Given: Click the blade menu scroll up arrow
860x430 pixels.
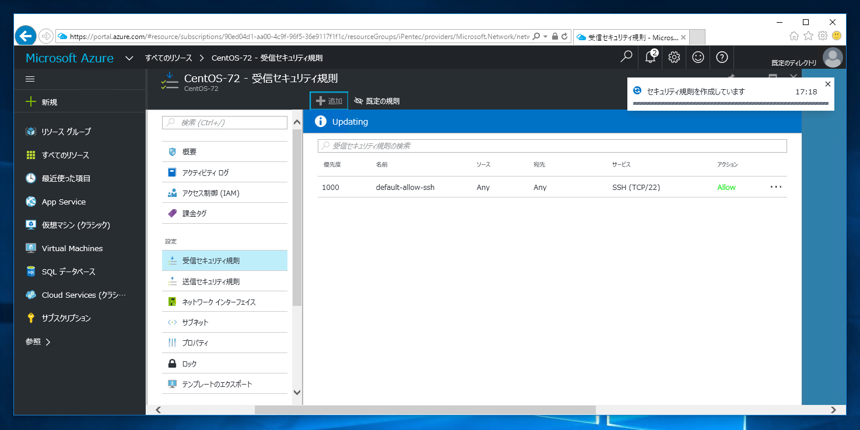Looking at the screenshot, I should point(297,122).
